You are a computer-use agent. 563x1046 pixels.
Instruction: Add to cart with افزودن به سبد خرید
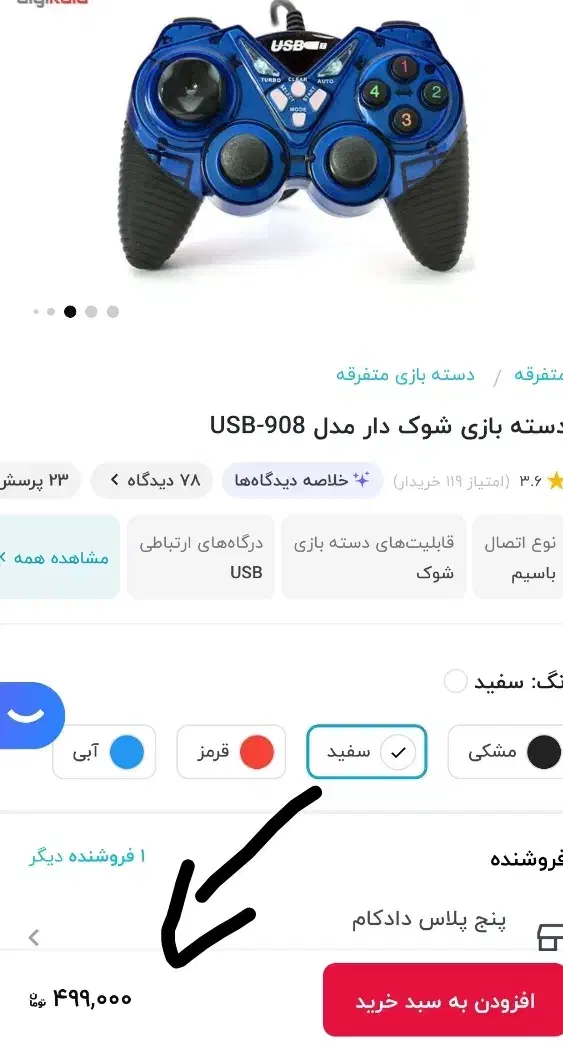(x=443, y=1000)
